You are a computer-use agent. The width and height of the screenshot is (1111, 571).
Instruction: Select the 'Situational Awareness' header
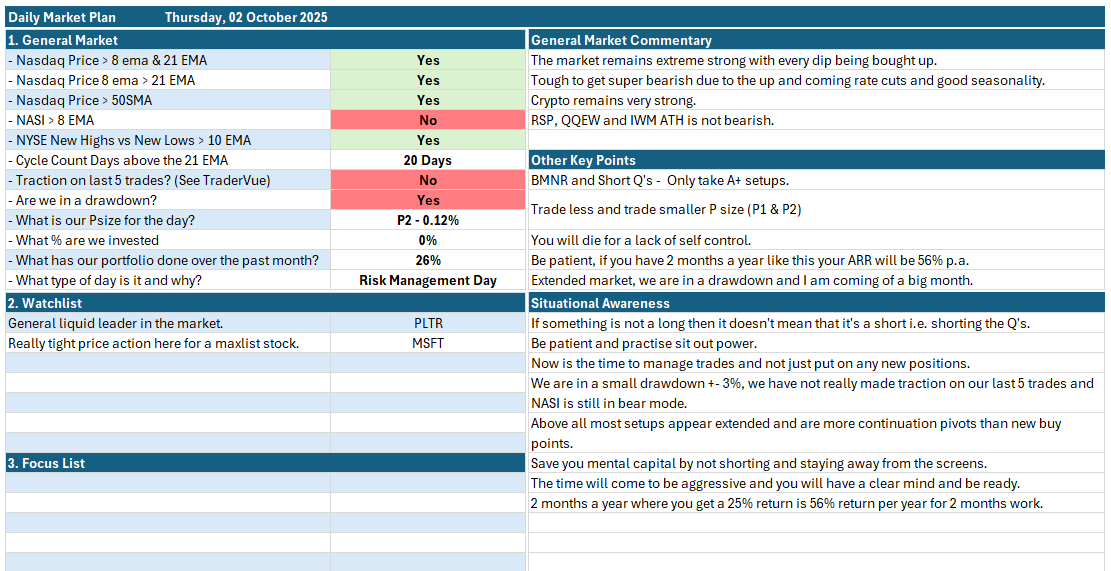(x=817, y=303)
